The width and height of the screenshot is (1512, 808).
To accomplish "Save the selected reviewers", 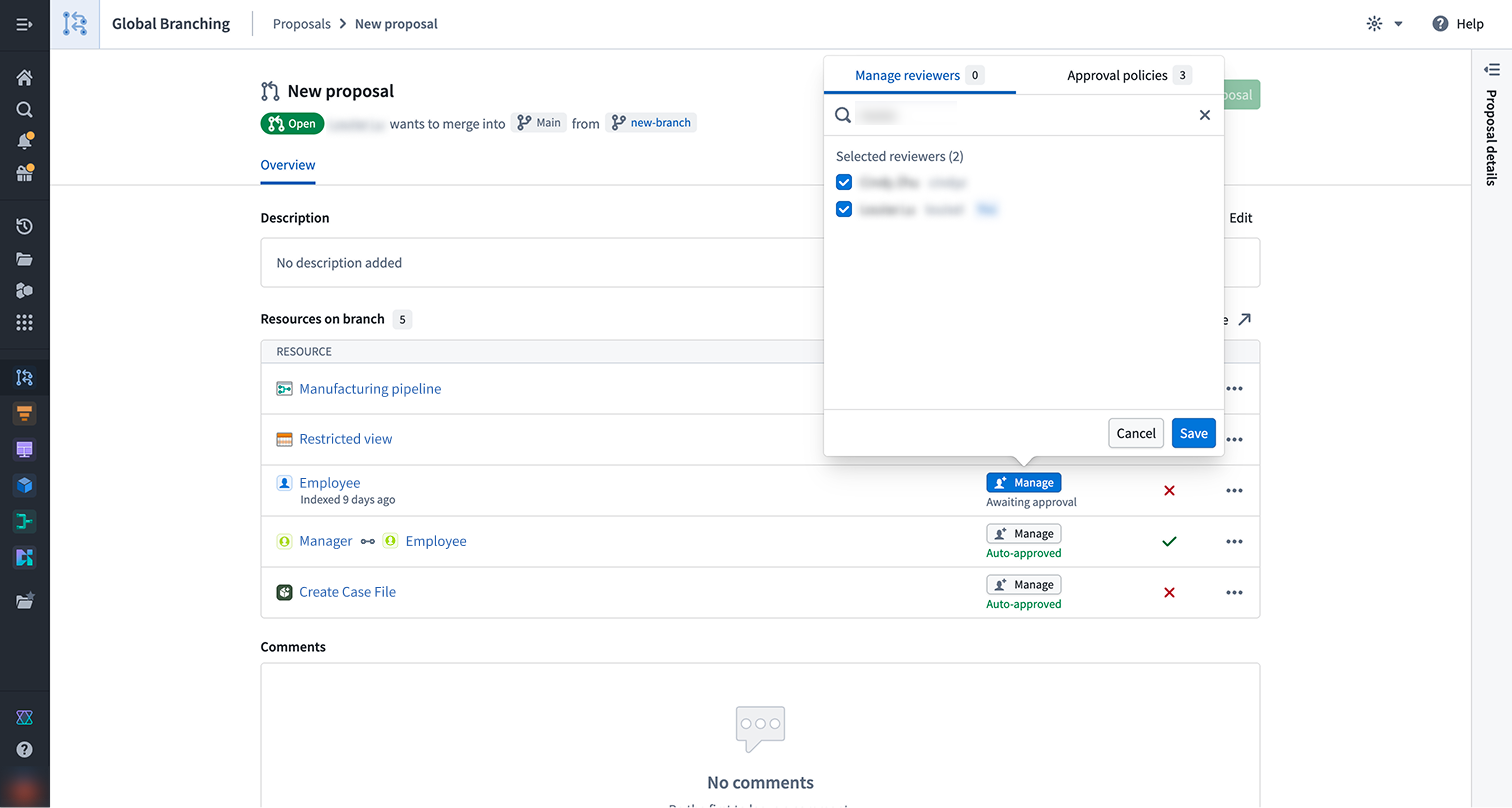I will click(x=1194, y=433).
